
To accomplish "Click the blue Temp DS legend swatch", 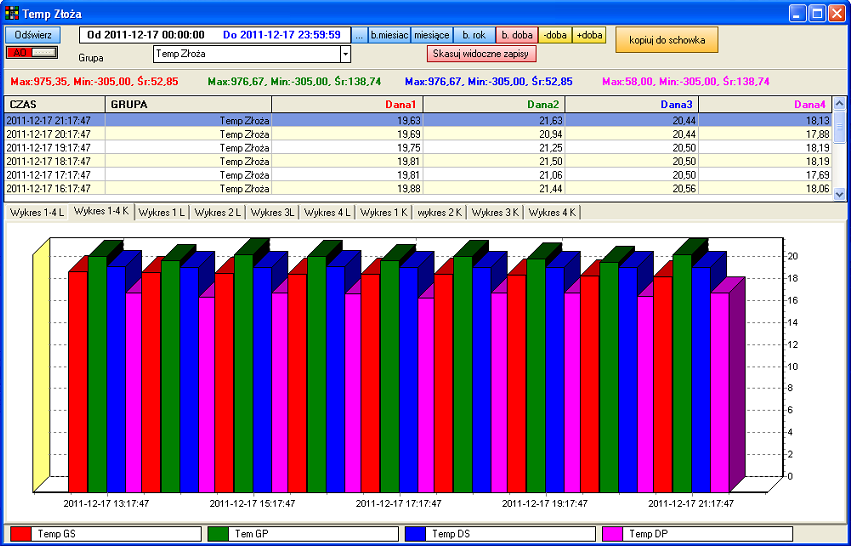I will 415,534.
